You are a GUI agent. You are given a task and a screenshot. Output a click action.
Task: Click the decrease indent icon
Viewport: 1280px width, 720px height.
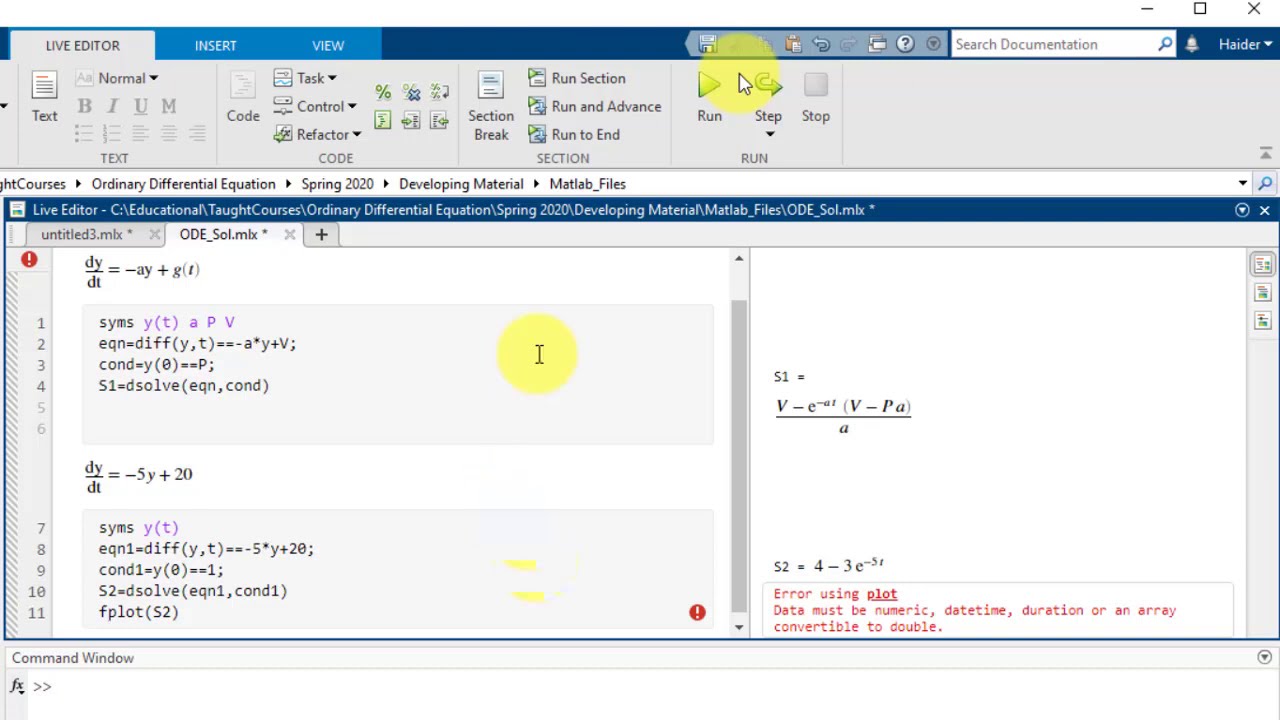pos(439,120)
